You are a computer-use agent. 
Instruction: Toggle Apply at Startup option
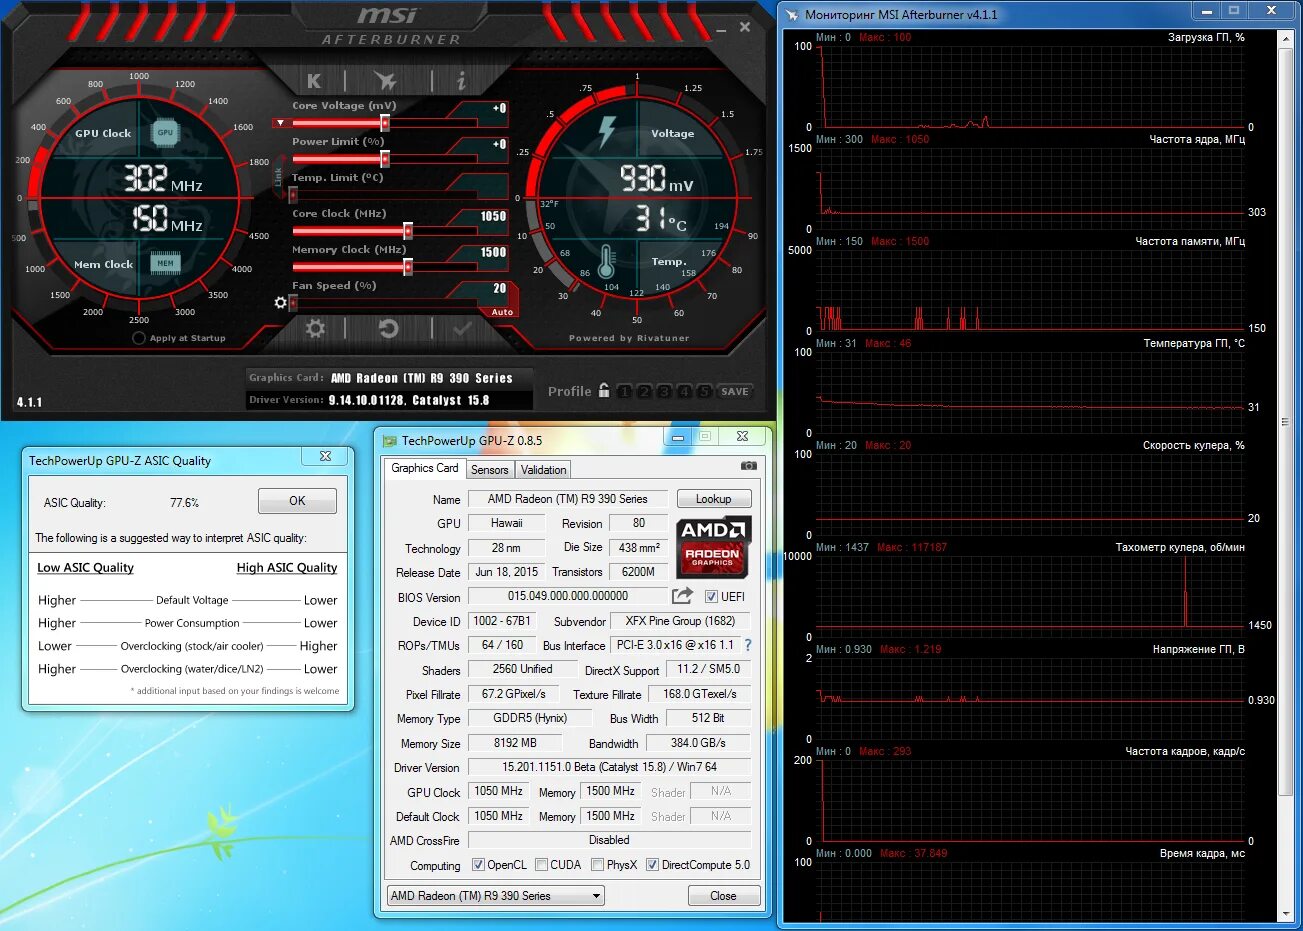tap(139, 338)
